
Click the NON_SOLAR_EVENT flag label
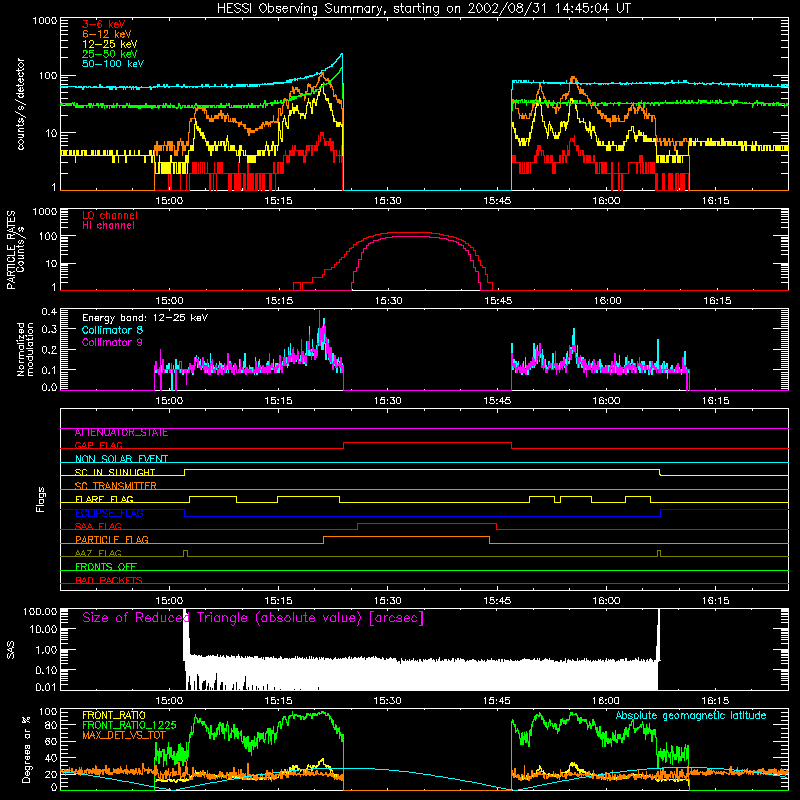[121, 459]
